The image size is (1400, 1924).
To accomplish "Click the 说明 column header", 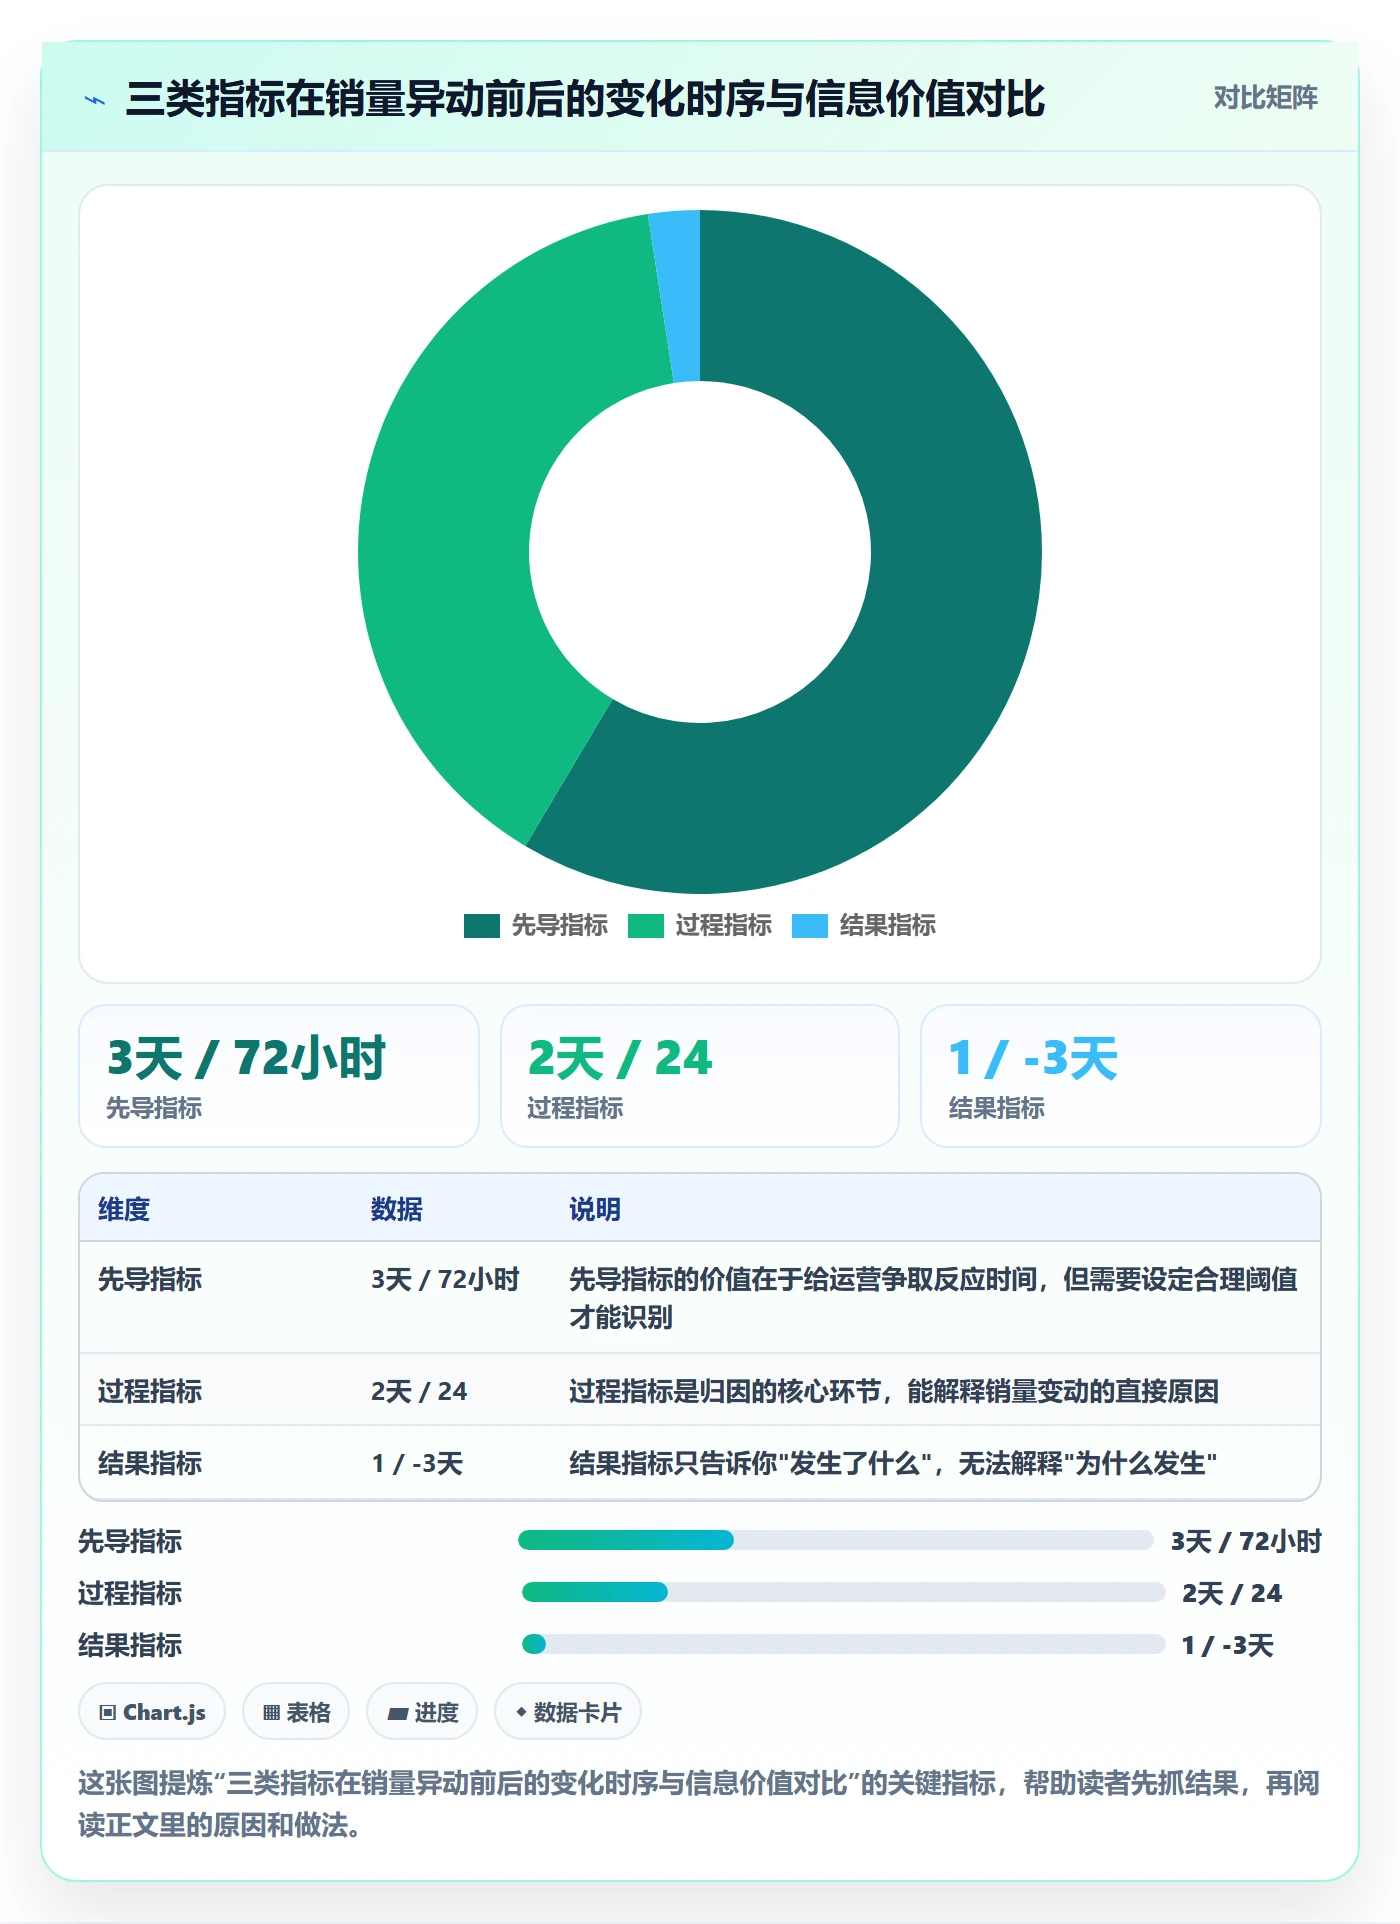I will click(595, 1209).
